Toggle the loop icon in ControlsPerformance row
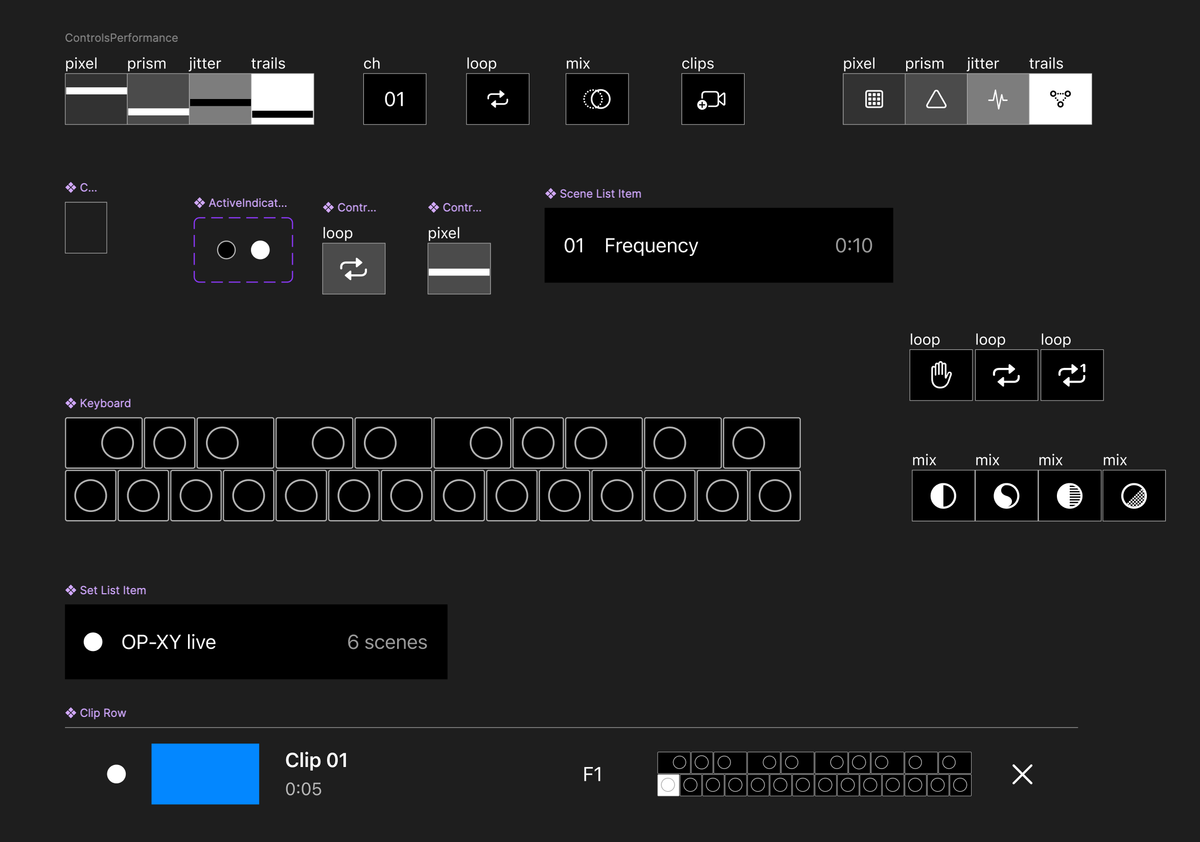 click(x=497, y=99)
